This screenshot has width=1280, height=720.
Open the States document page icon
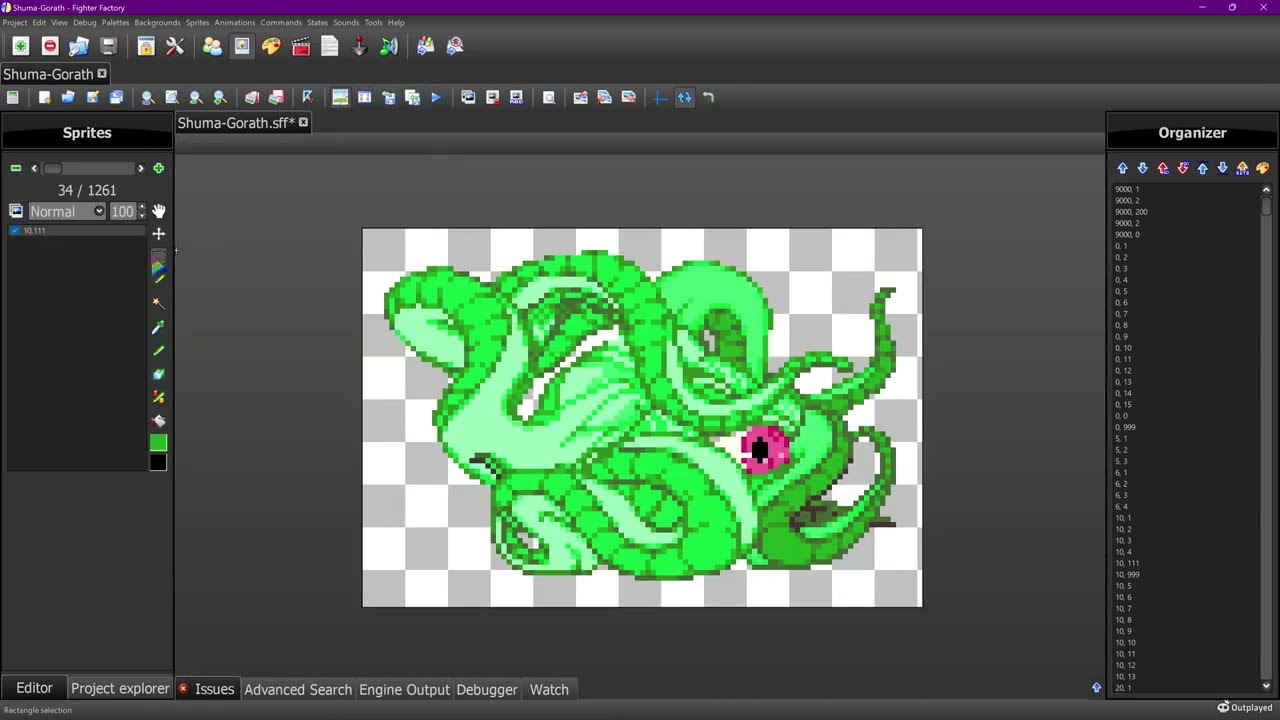click(330, 46)
